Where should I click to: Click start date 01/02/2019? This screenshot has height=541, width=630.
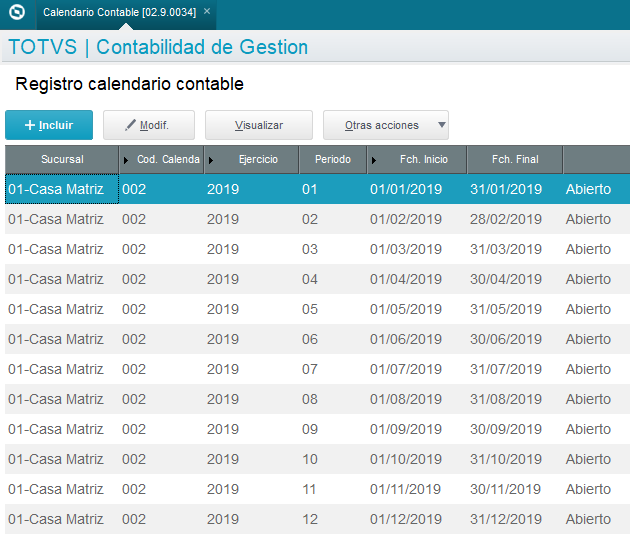406,219
